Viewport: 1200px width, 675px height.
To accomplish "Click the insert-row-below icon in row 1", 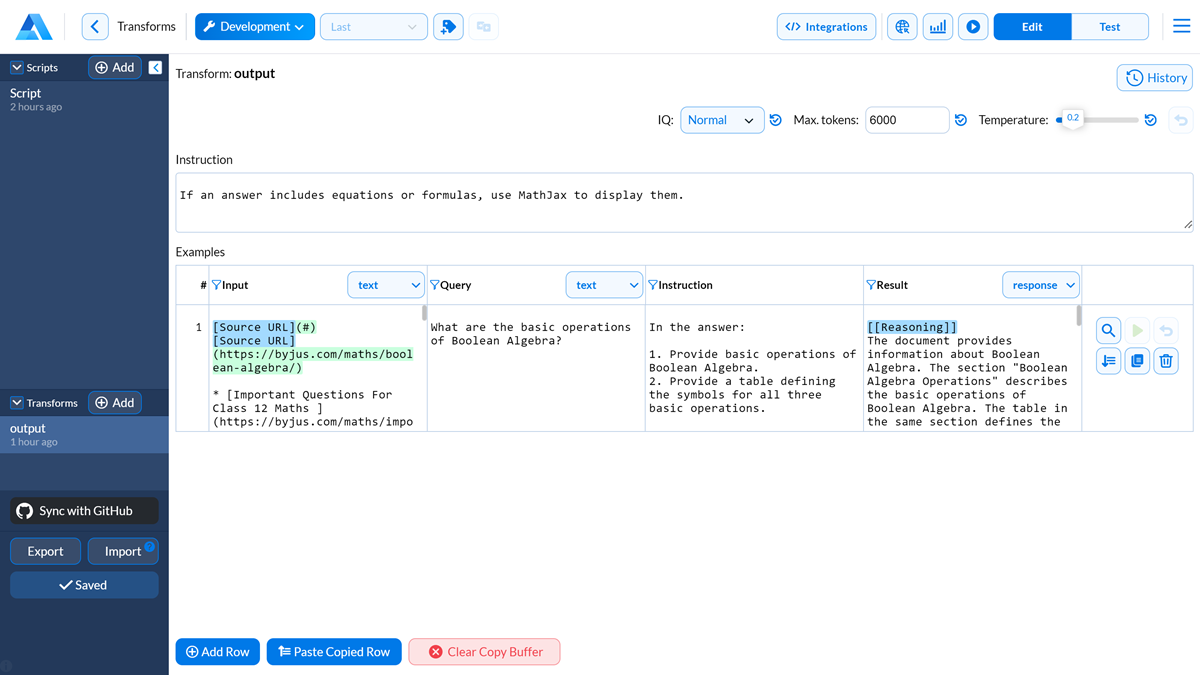I will (1108, 361).
